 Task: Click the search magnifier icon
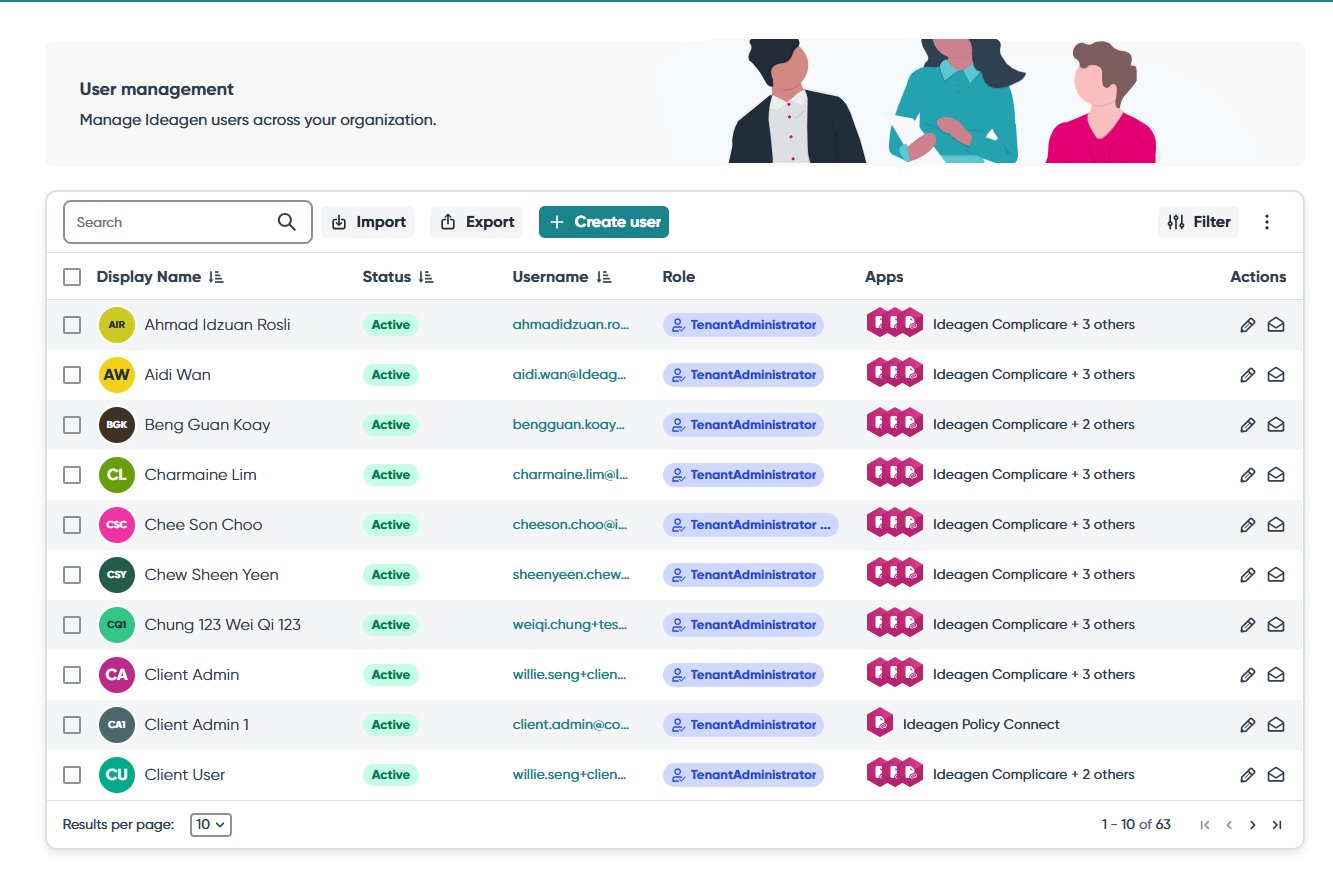[x=287, y=222]
